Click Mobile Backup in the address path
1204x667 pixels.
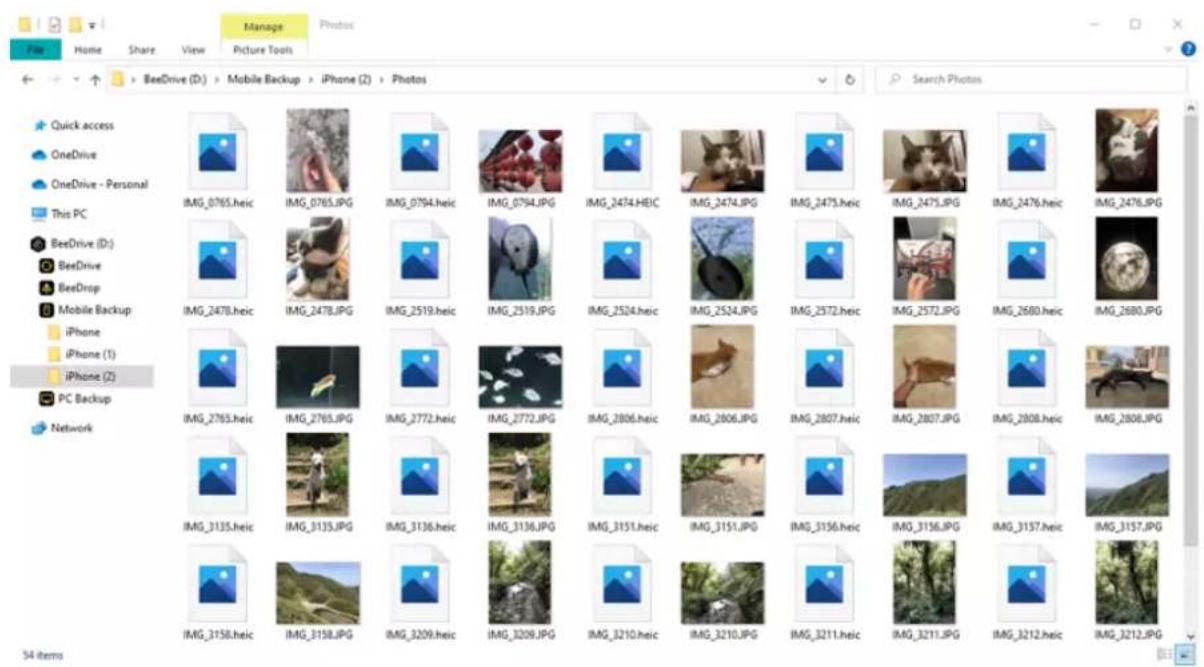[x=266, y=79]
